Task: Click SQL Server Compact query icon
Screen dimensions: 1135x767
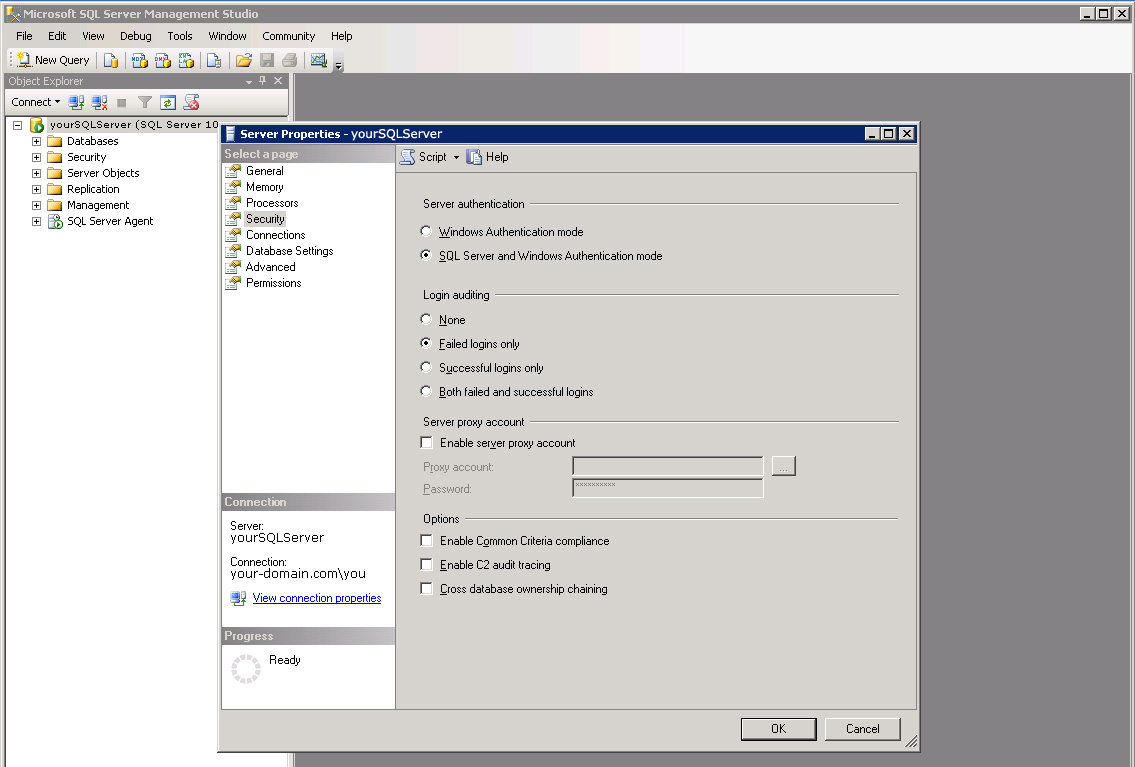Action: pyautogui.click(x=214, y=61)
